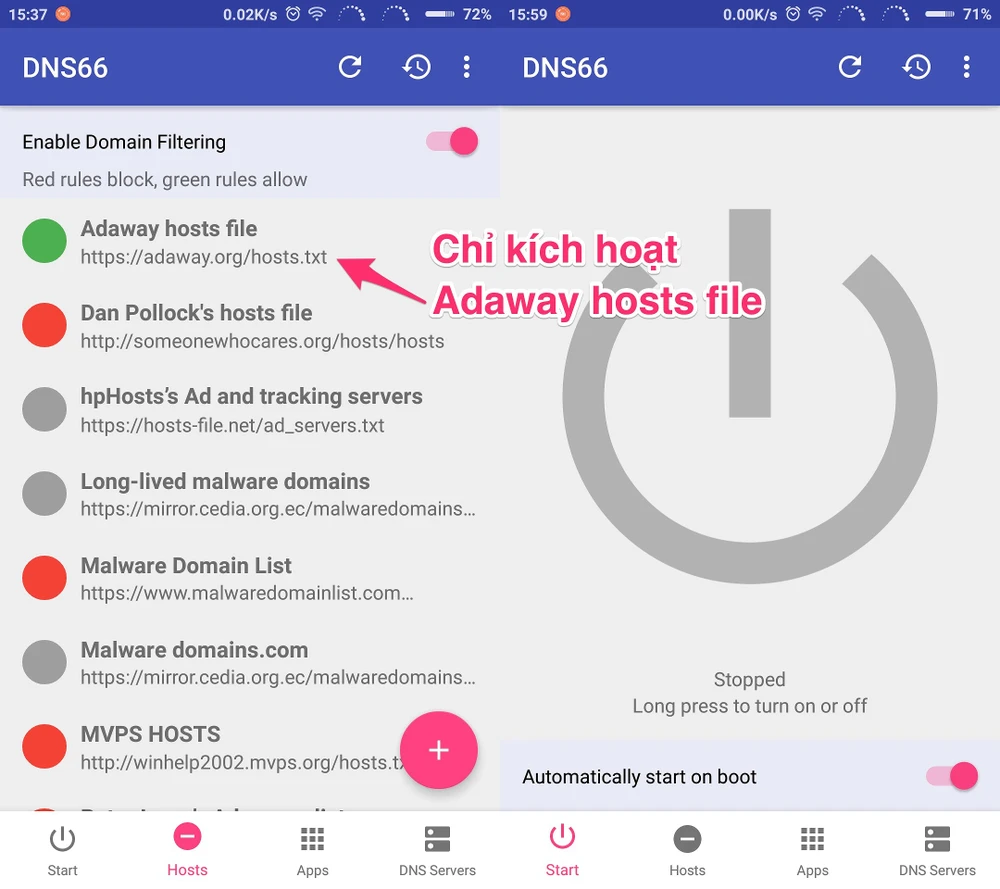Open the three-dot overflow menu on the Start screen
This screenshot has width=1000, height=889.
pos(966,67)
